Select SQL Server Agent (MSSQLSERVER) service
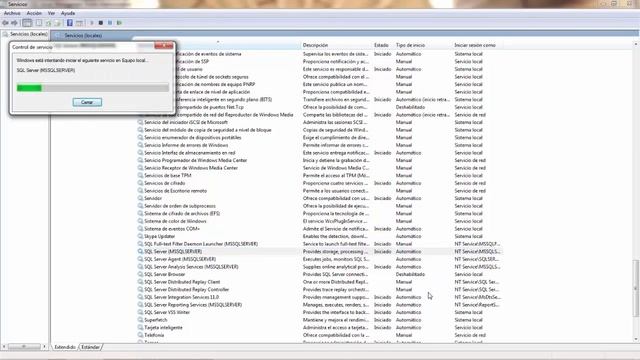Screen dimensions: 640x360 (x=180, y=259)
